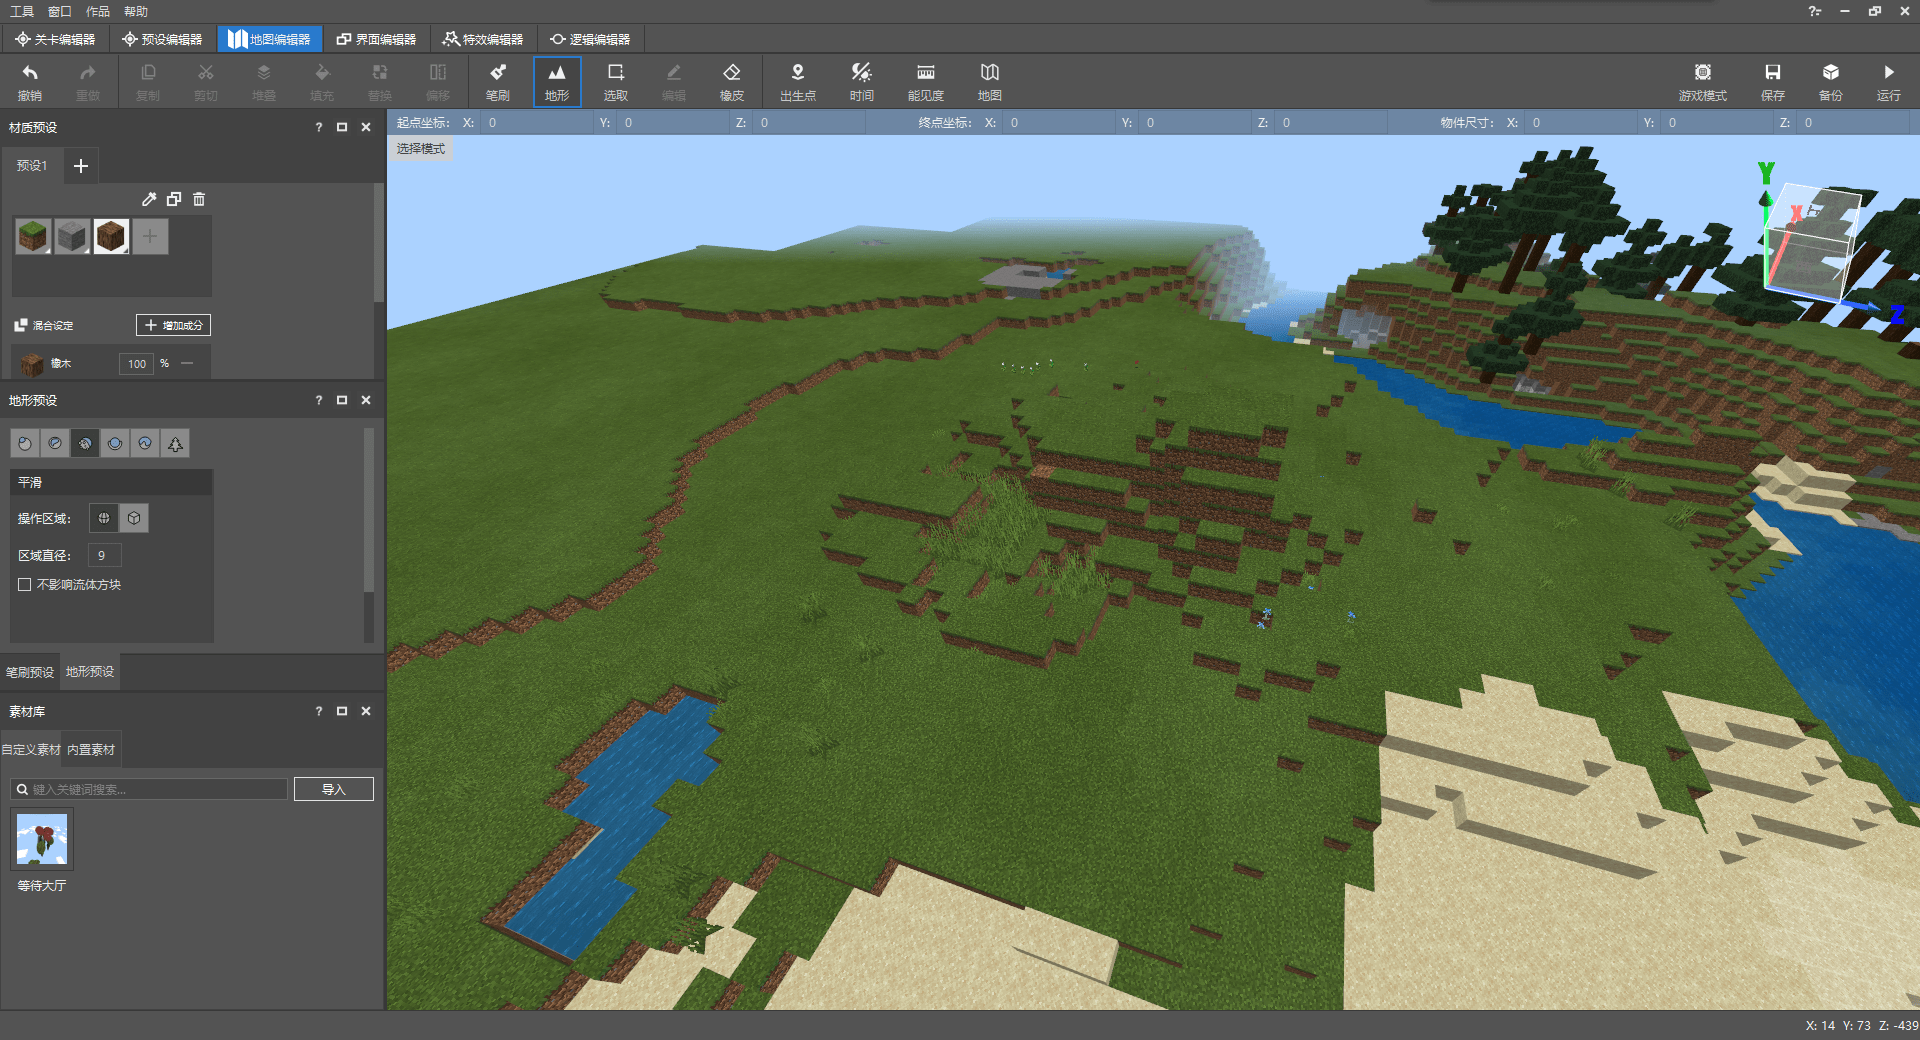Enable the 不影响流体方块 checkbox
1920x1040 pixels.
(x=25, y=584)
